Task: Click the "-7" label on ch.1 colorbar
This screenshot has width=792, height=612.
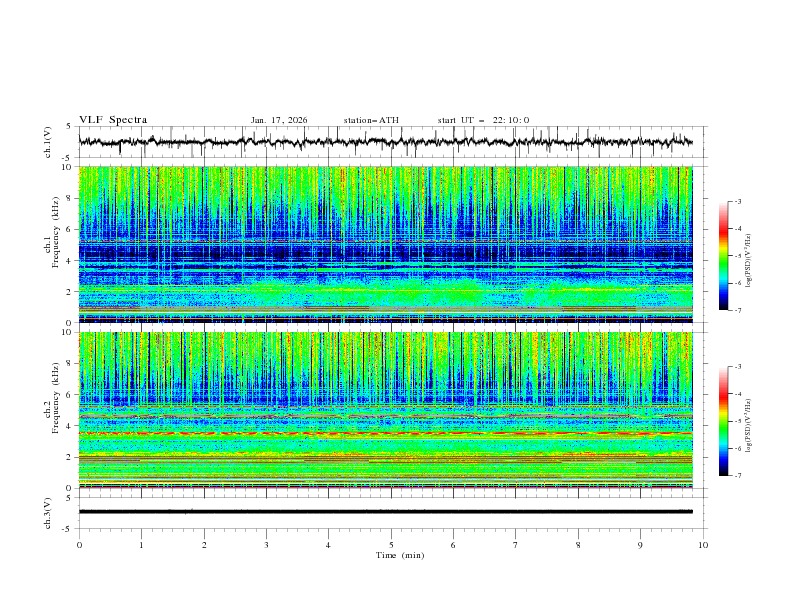Action: (x=737, y=310)
